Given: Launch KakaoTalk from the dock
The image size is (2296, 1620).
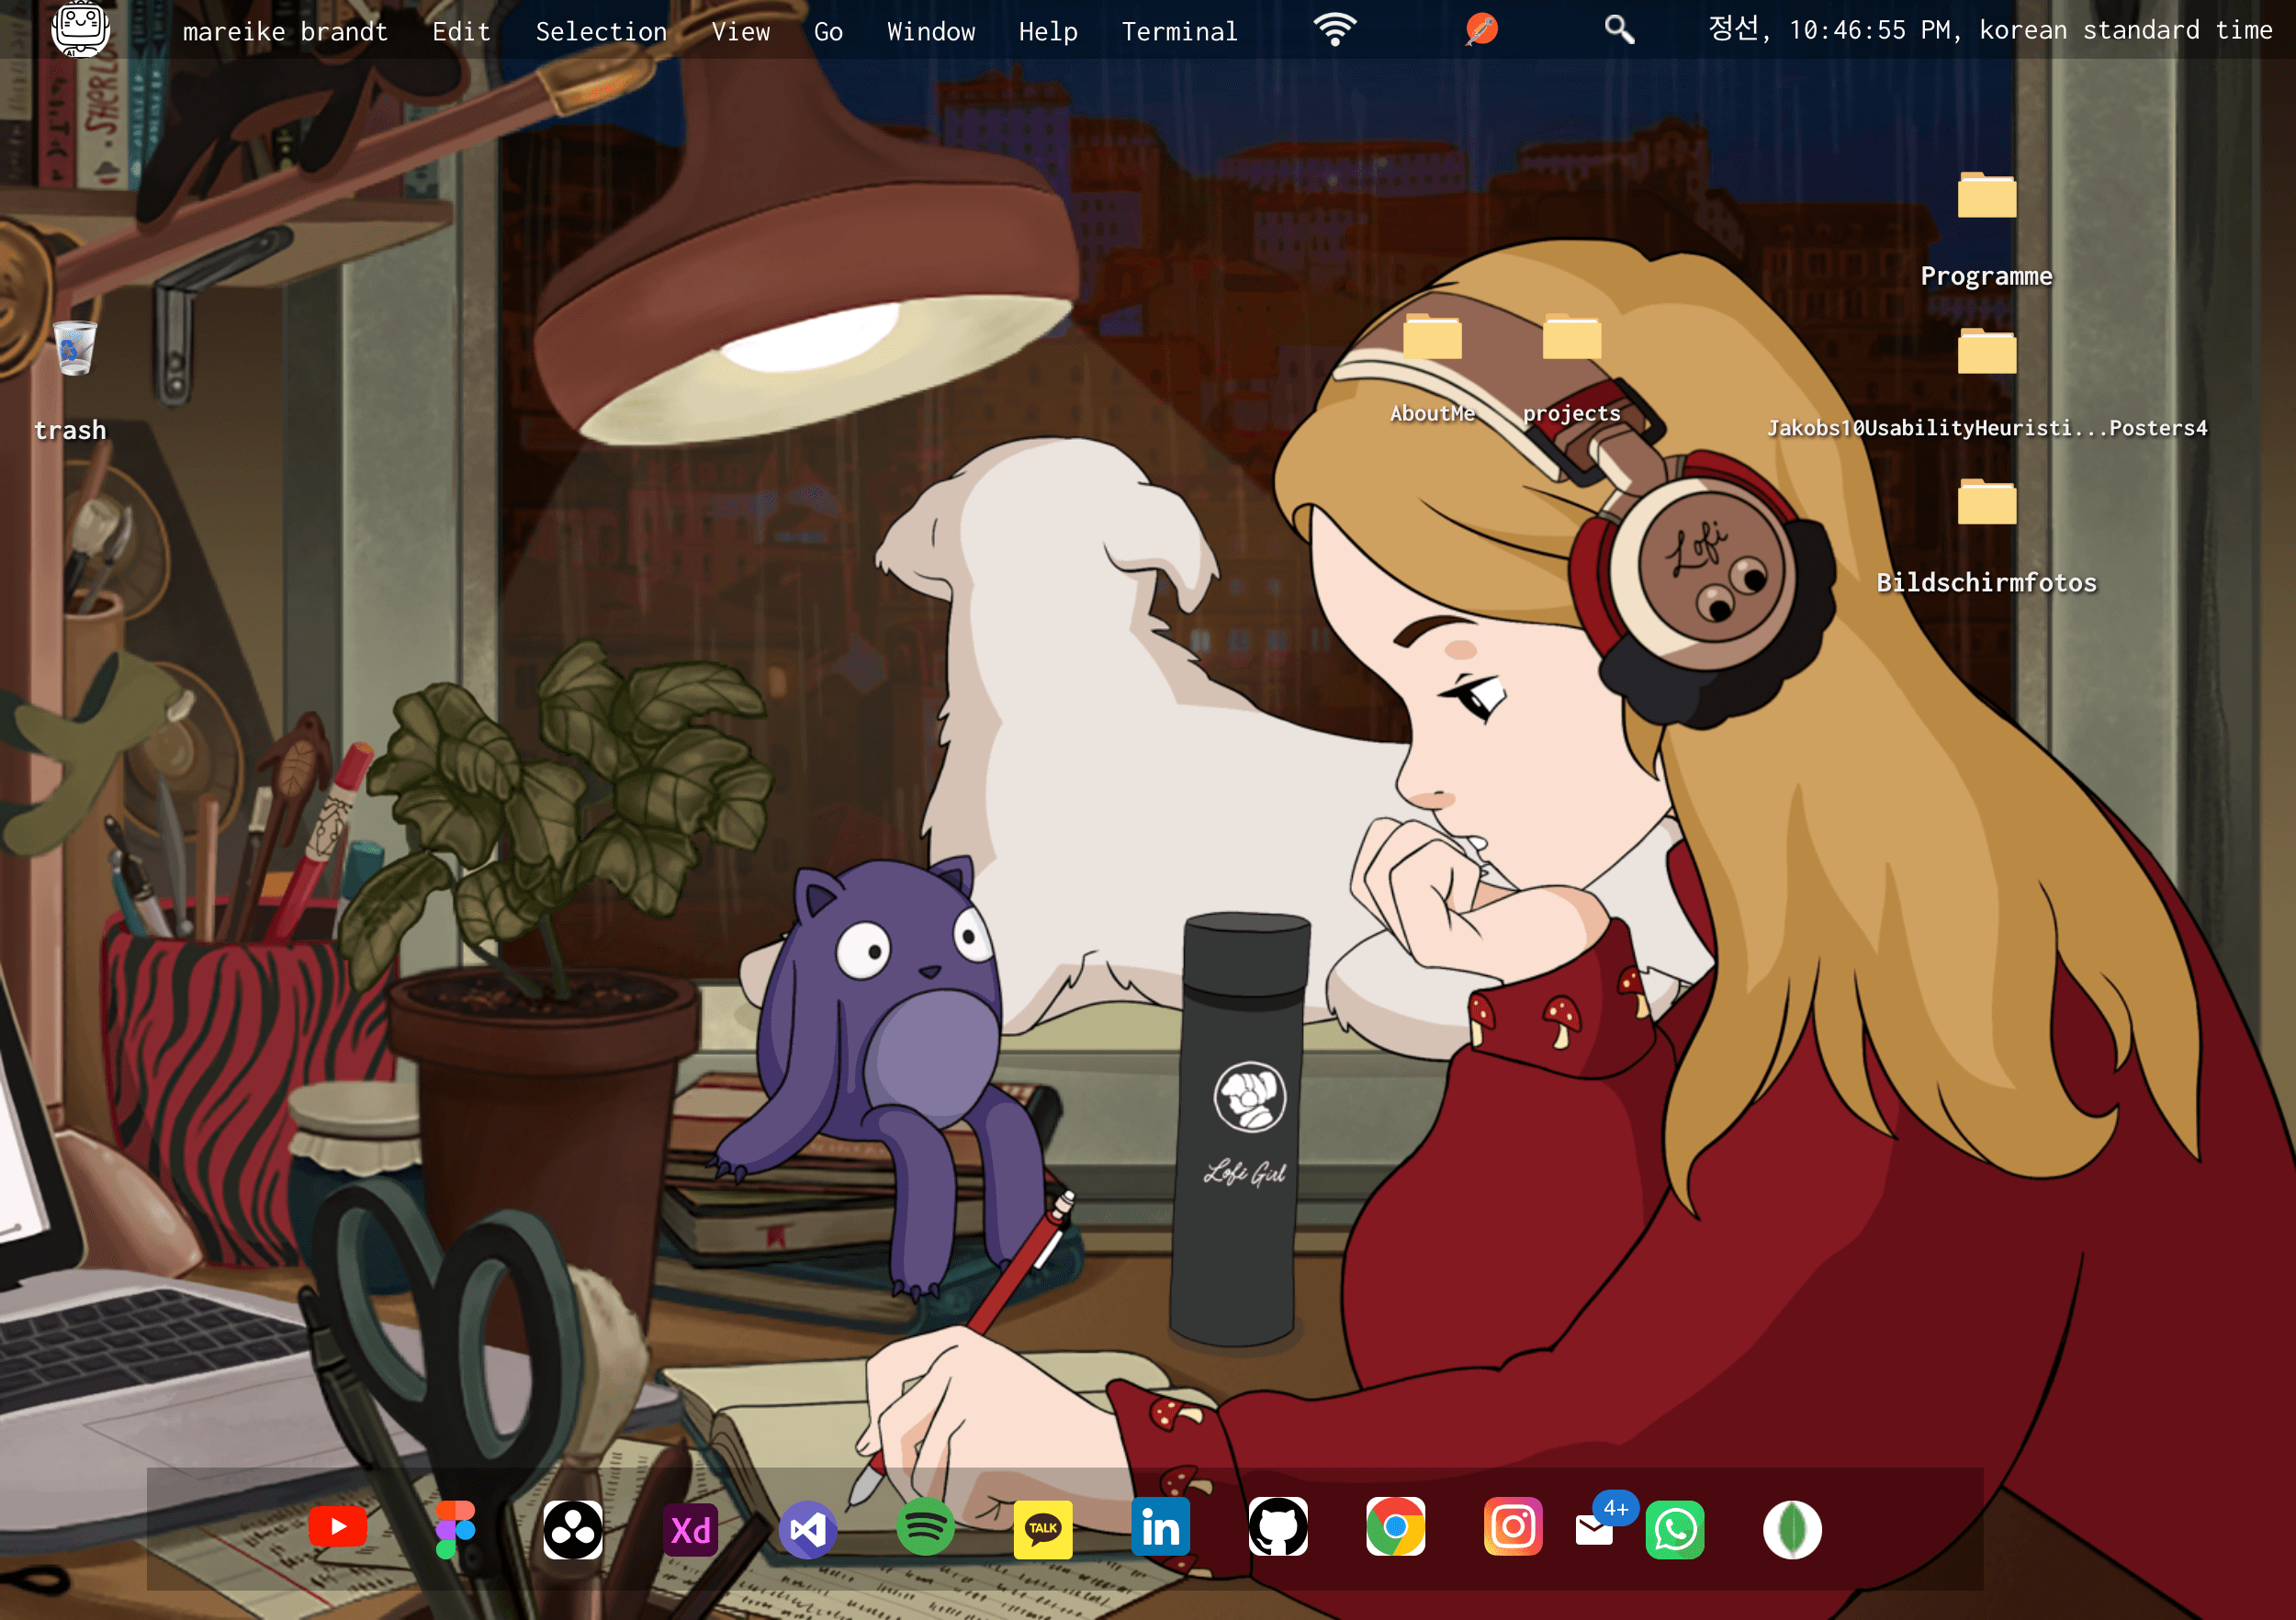Looking at the screenshot, I should (1043, 1529).
